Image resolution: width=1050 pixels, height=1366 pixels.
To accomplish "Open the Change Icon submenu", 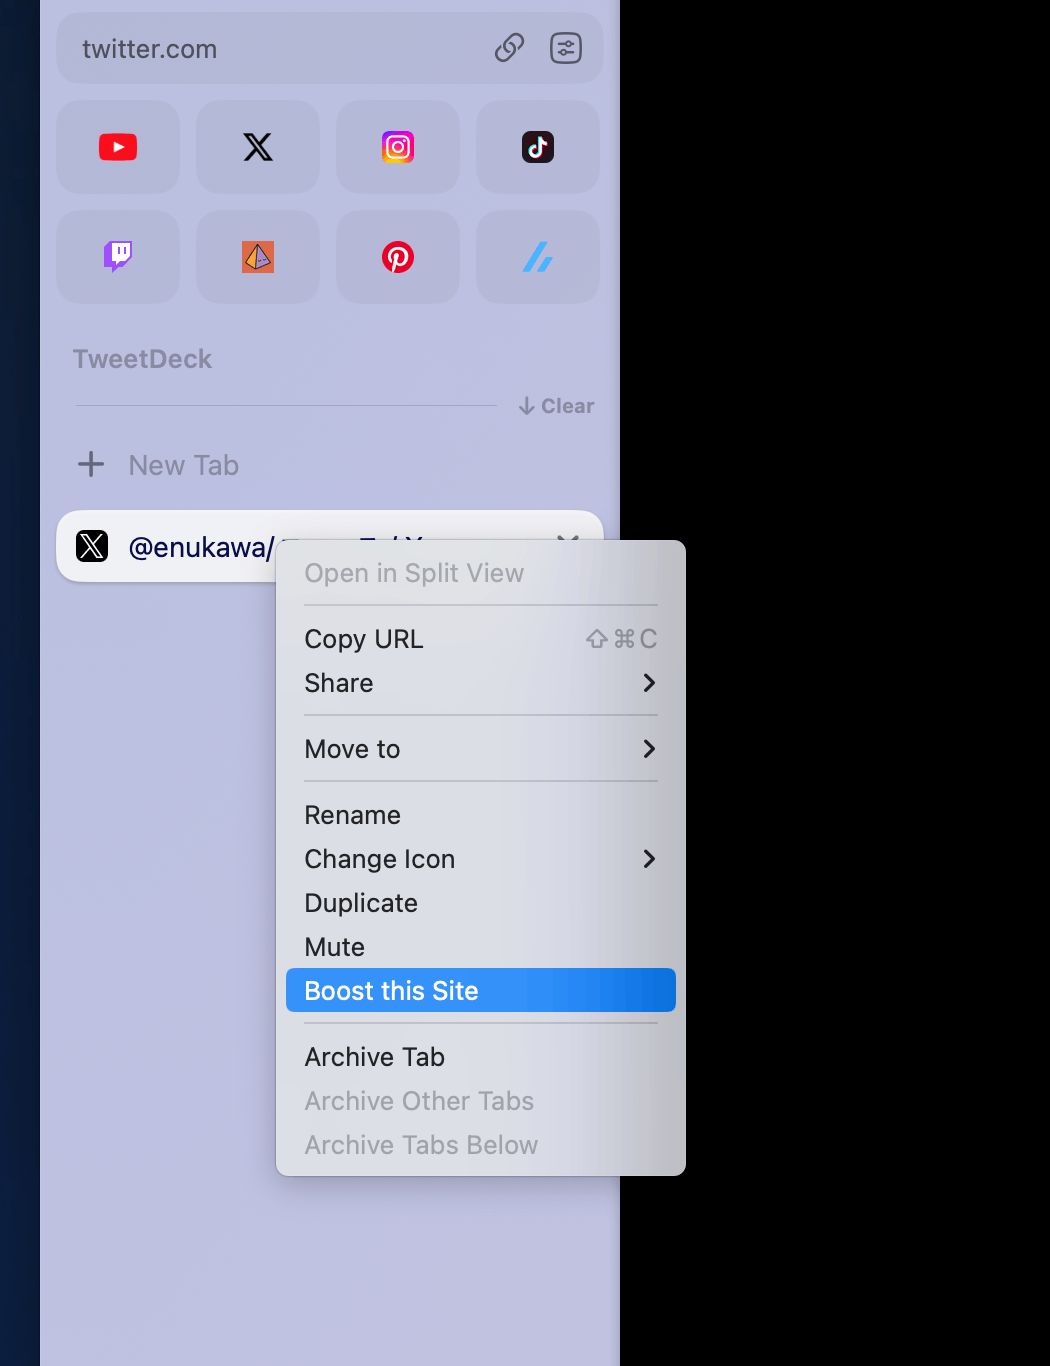I will coord(481,859).
